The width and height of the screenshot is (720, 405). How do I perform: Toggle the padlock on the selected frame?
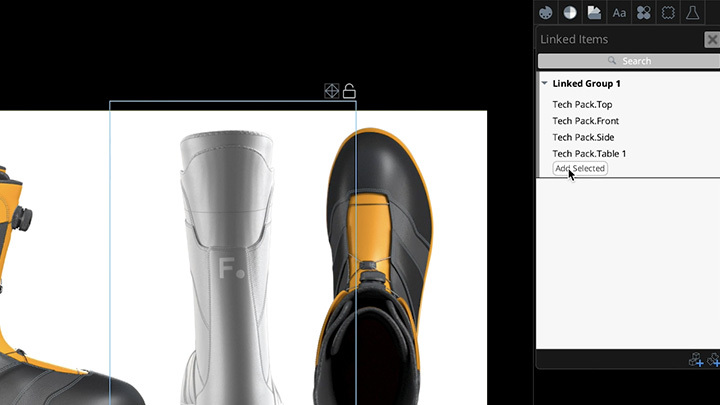(349, 91)
